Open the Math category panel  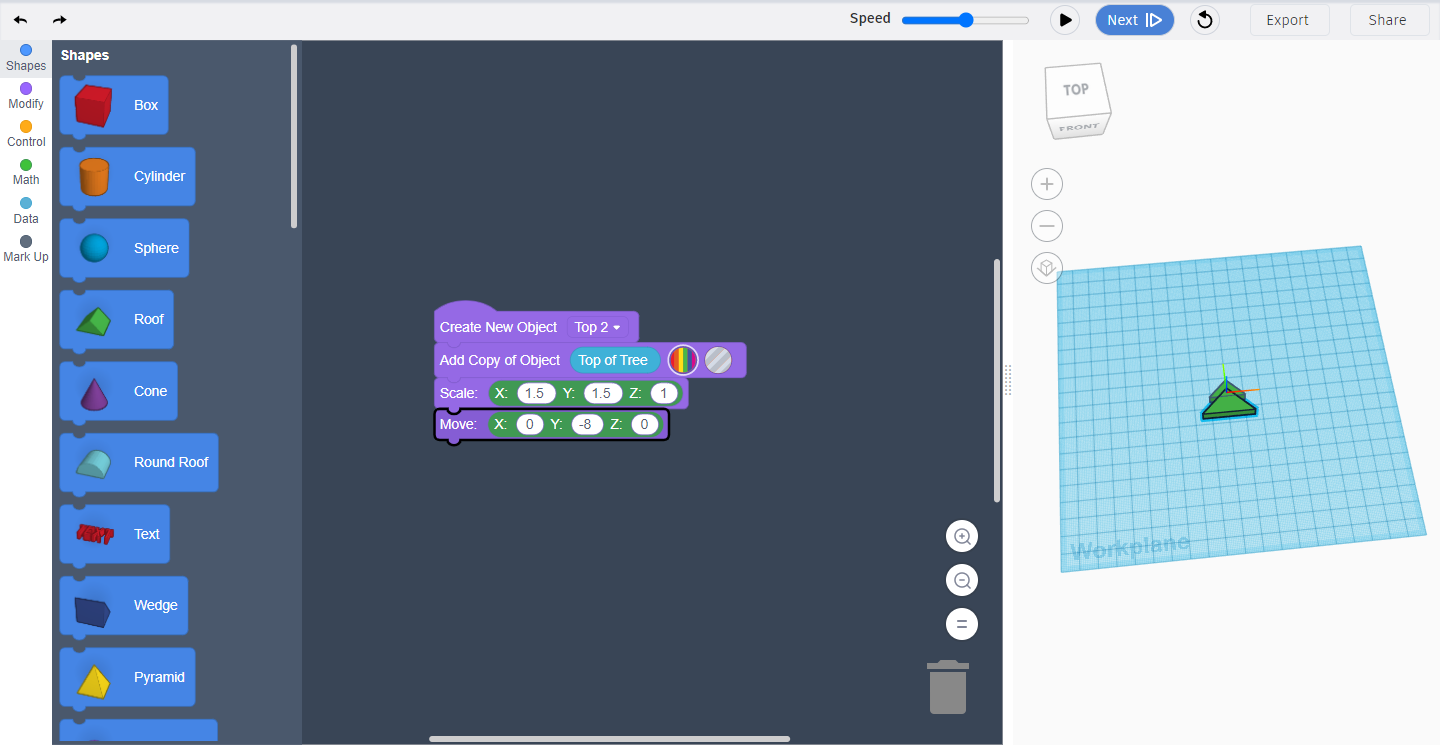point(25,169)
